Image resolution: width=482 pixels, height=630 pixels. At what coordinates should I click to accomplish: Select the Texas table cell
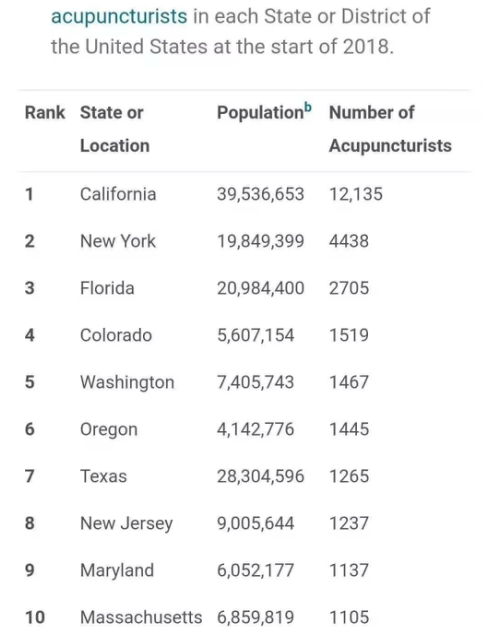tap(104, 476)
